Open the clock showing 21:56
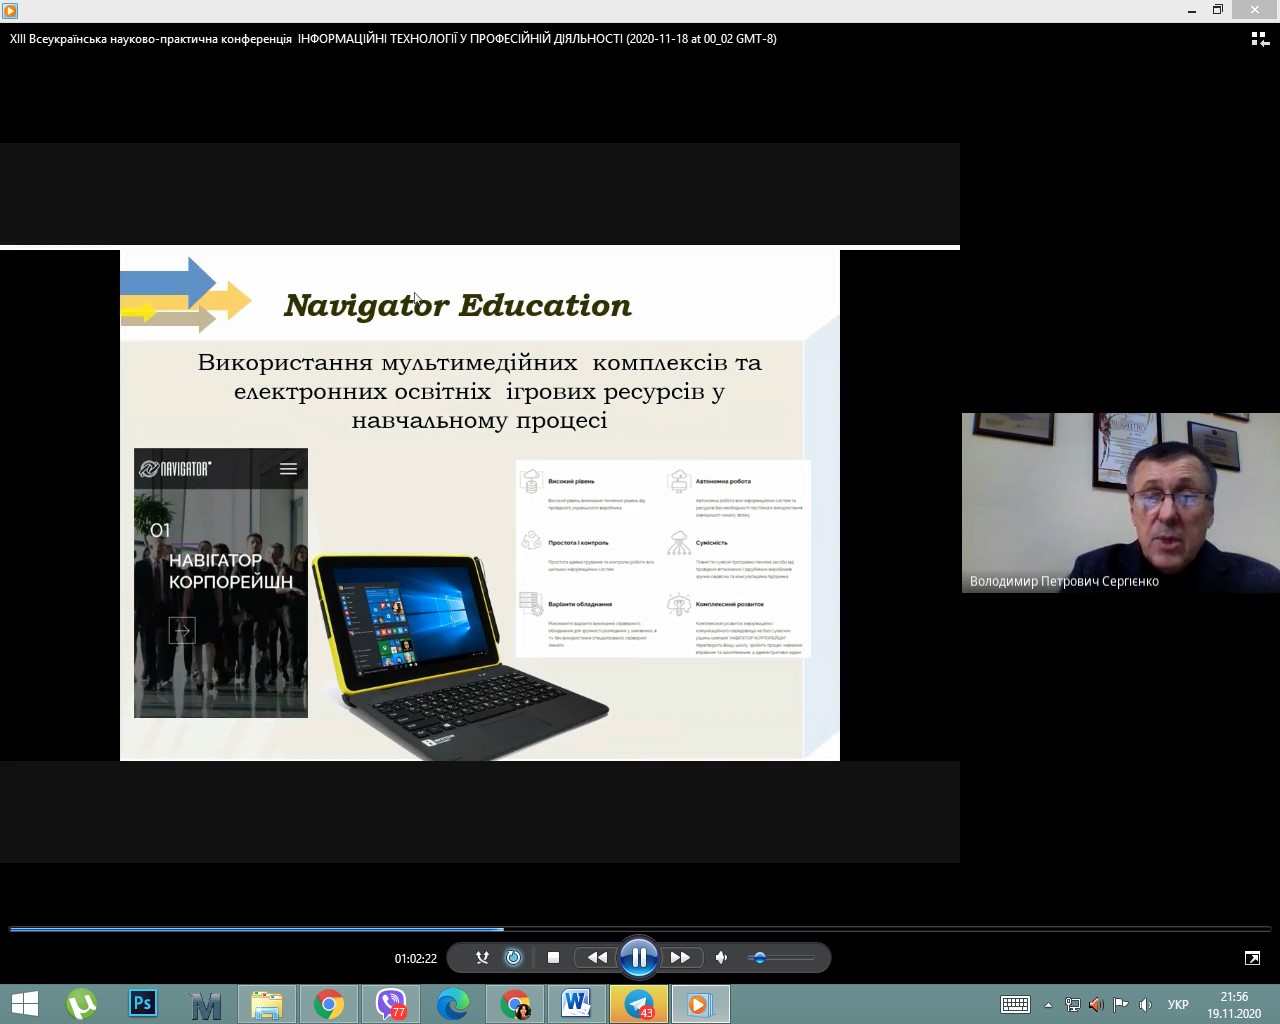Viewport: 1280px width, 1024px height. pos(1234,1005)
